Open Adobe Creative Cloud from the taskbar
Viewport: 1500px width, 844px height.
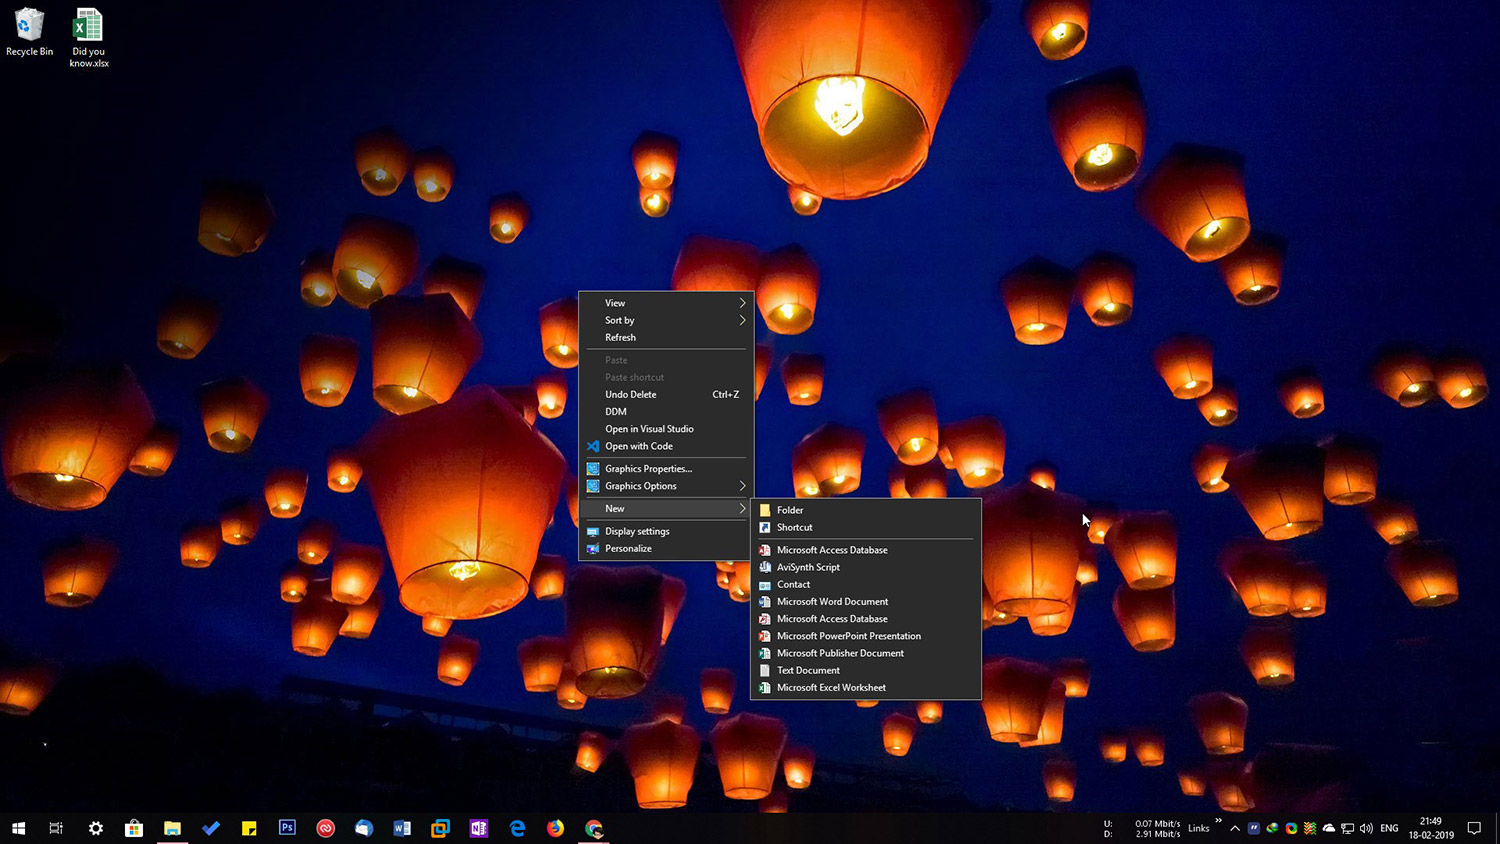pos(325,828)
